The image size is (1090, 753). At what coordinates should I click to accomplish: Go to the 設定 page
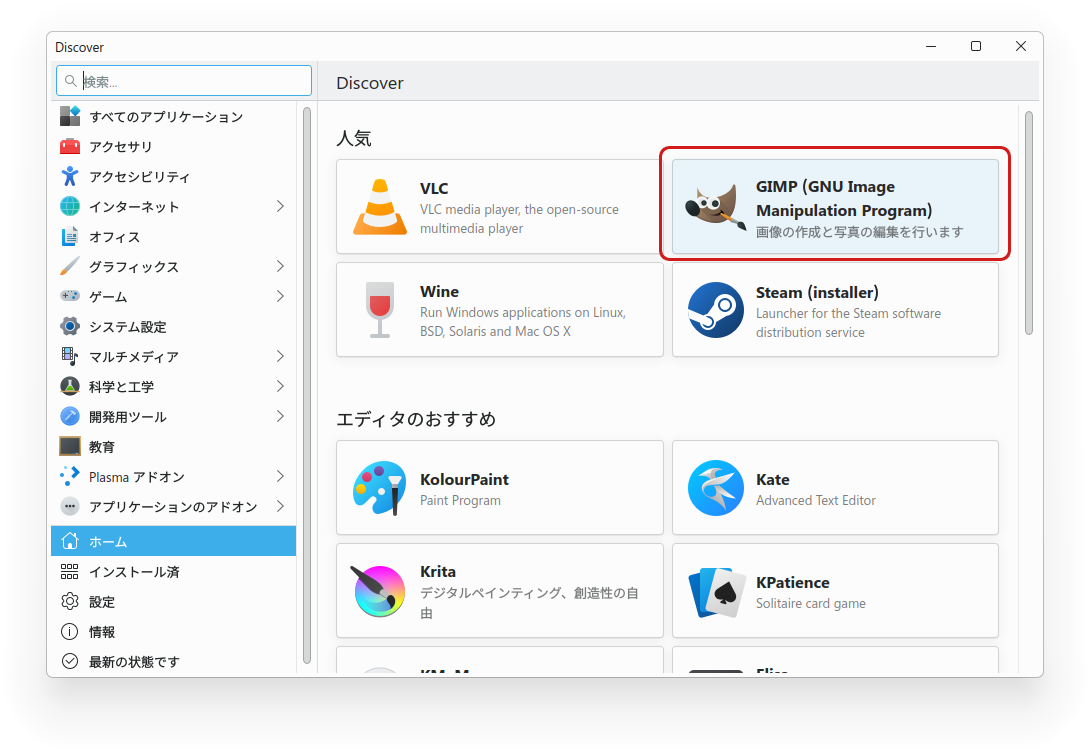click(x=173, y=601)
